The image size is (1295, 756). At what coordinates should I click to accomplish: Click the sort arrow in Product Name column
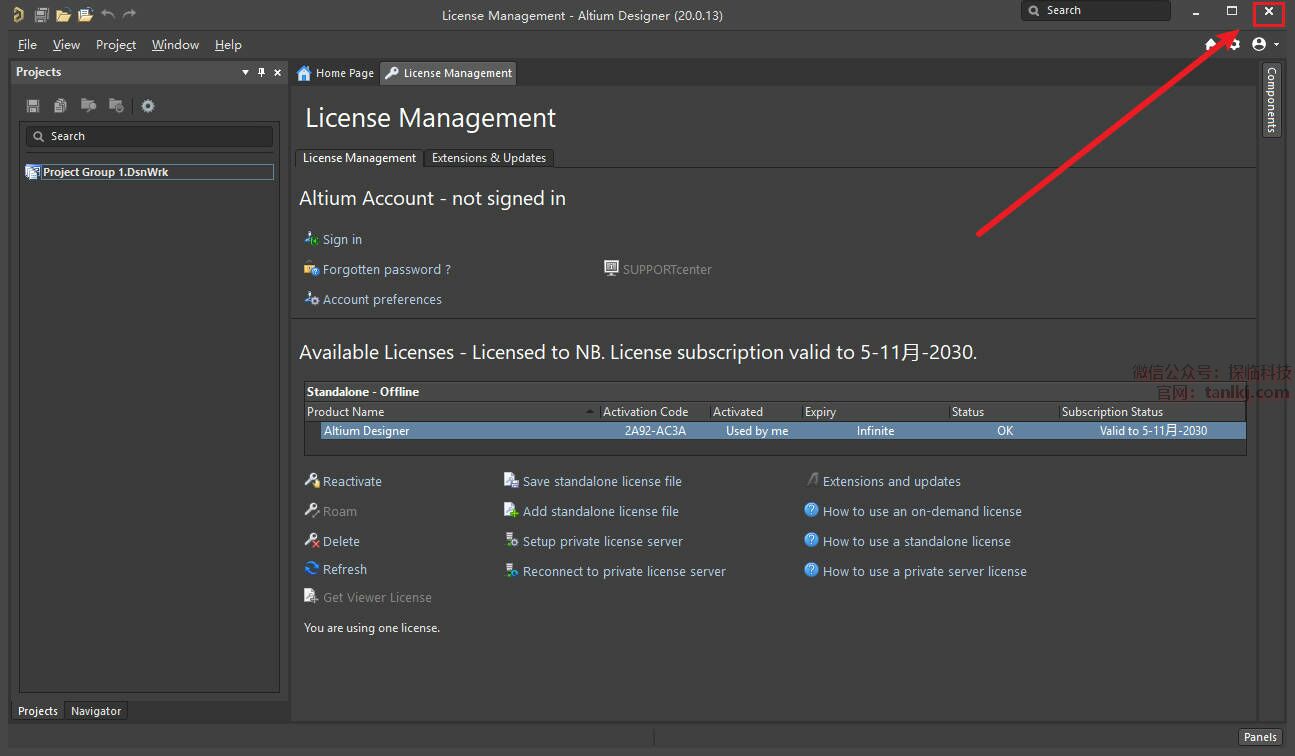(x=590, y=412)
